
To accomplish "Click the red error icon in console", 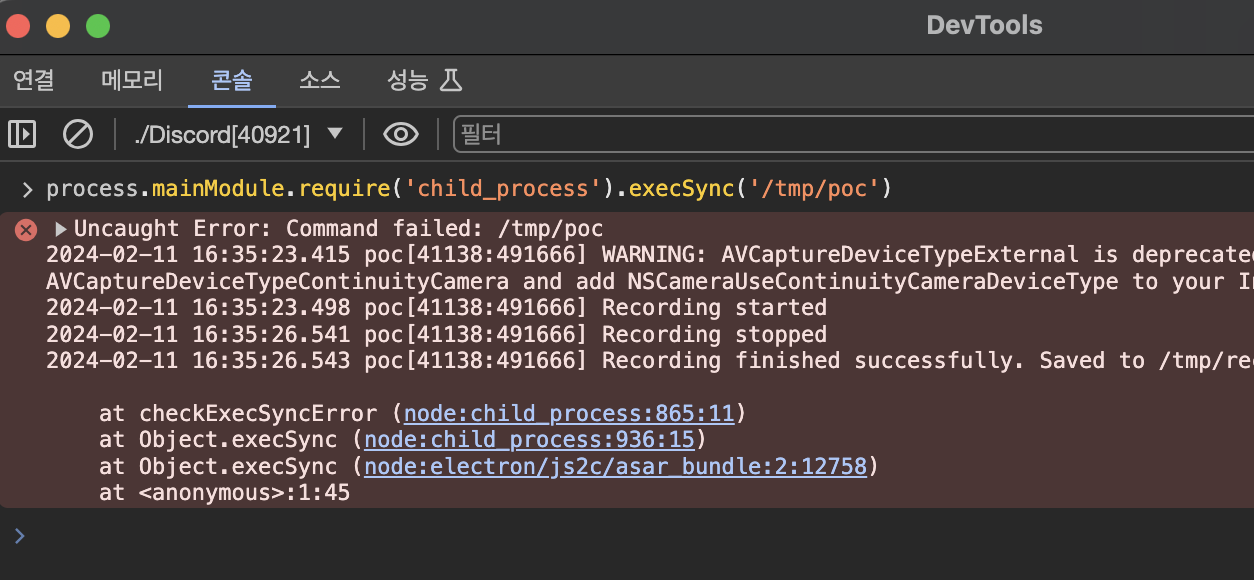I will [x=25, y=230].
